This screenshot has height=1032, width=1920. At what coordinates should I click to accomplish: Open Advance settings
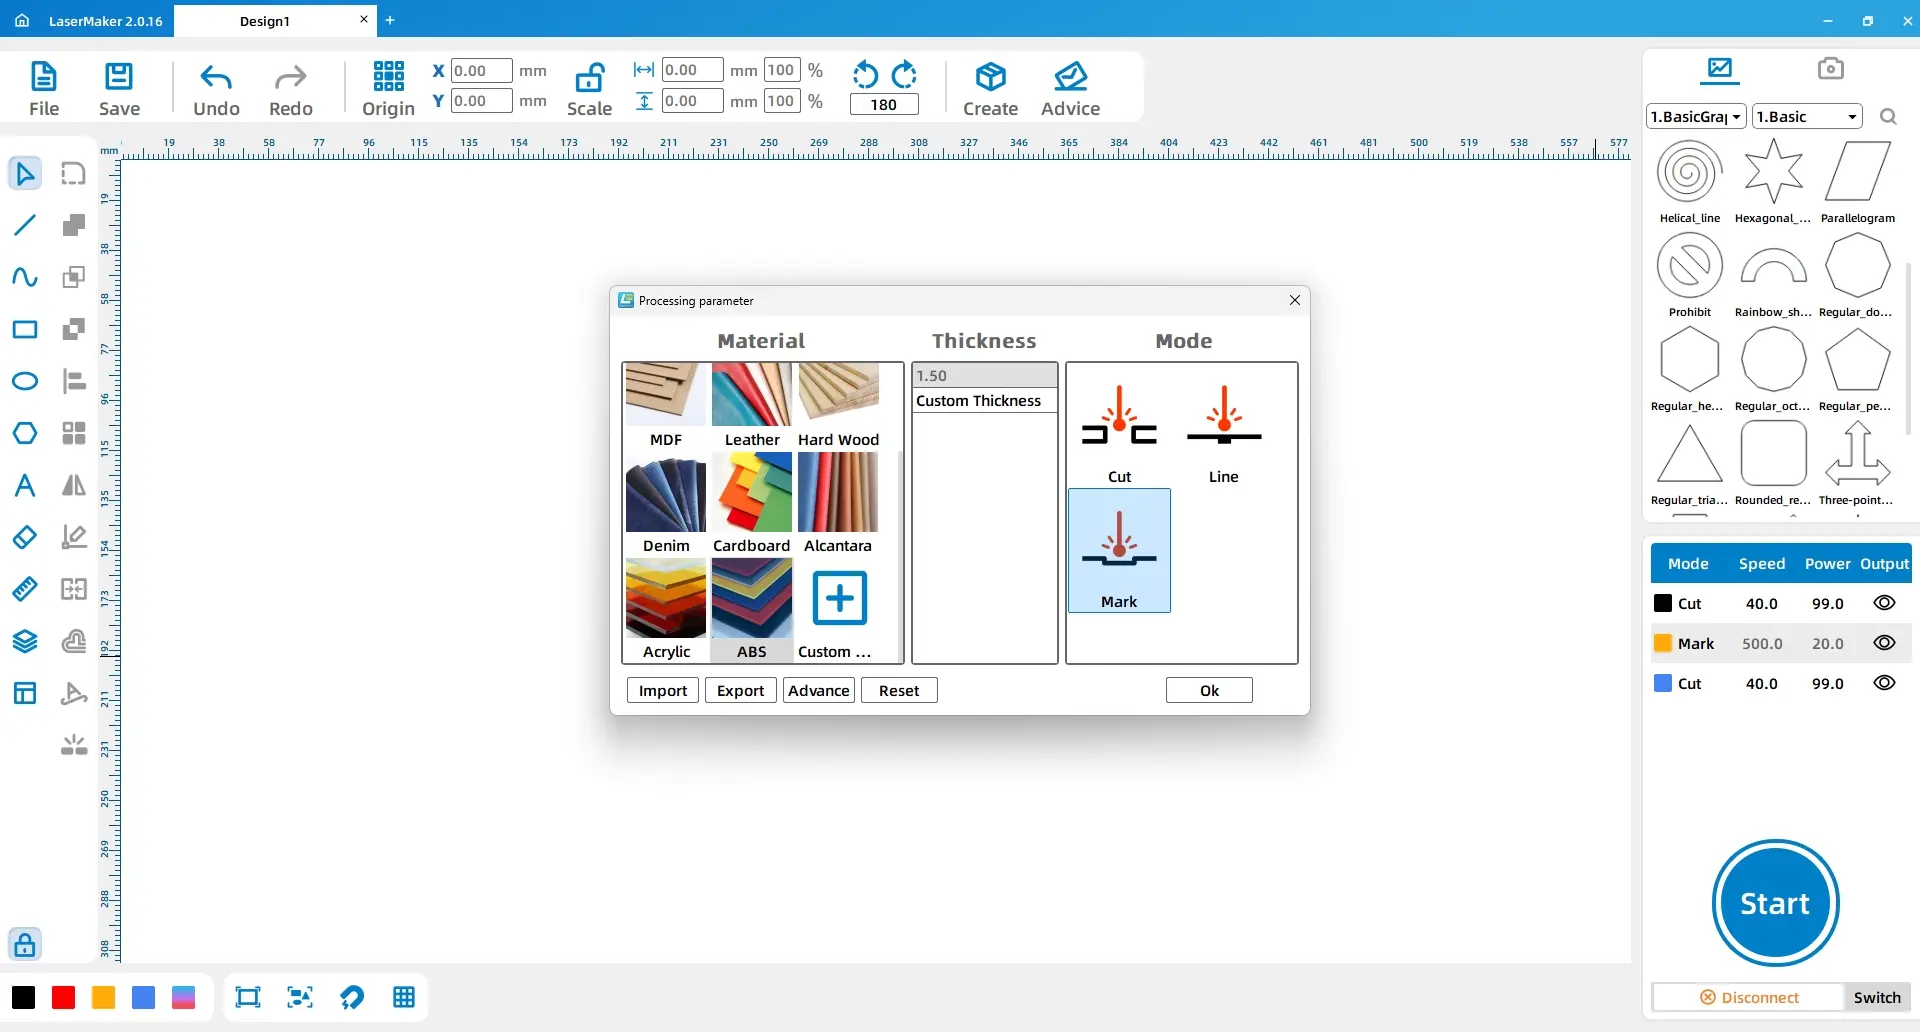click(x=818, y=690)
